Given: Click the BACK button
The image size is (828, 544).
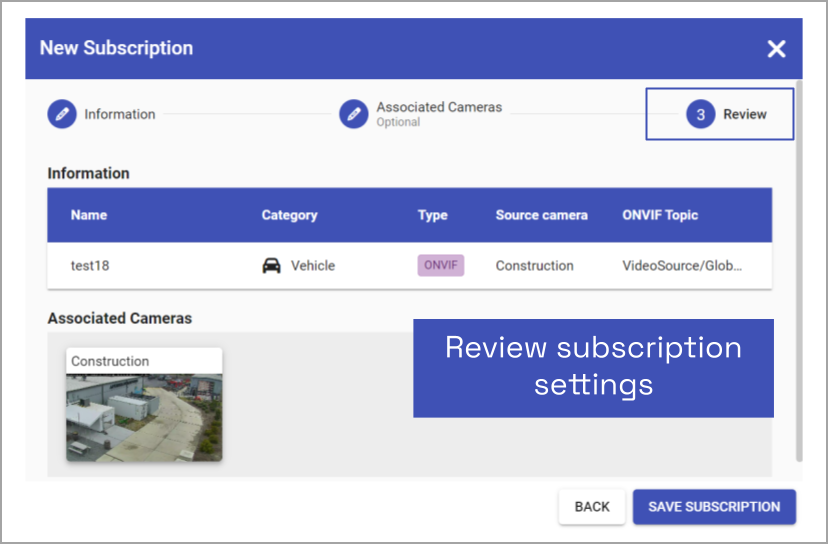Looking at the screenshot, I should 592,507.
